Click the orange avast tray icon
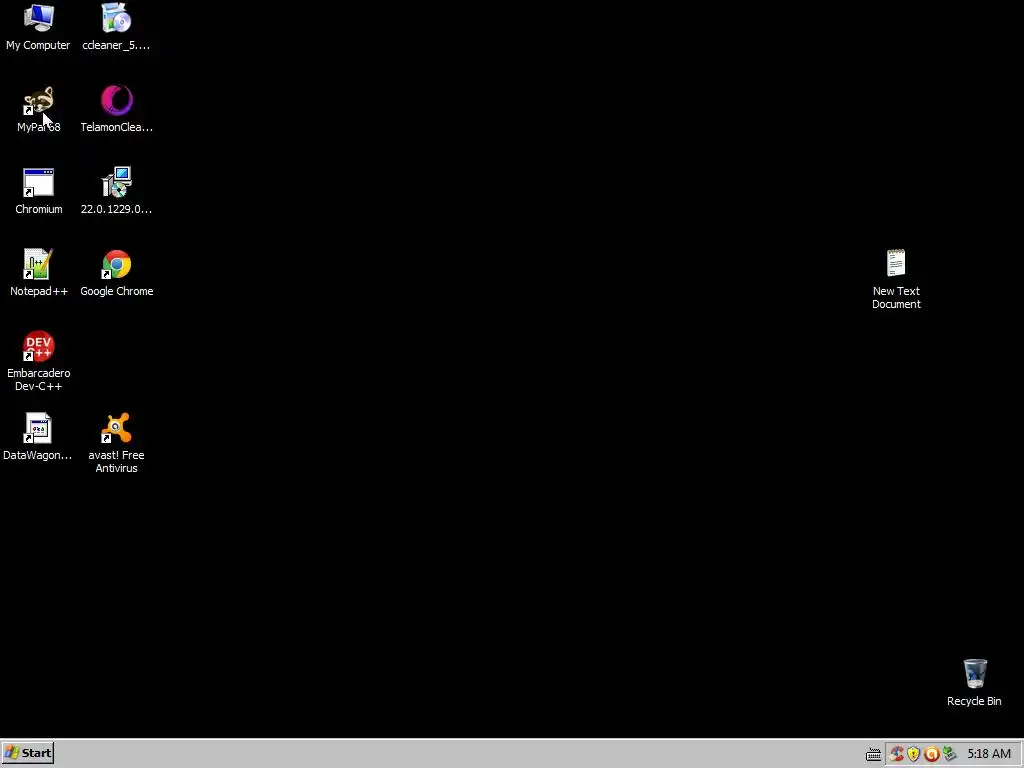 point(931,754)
